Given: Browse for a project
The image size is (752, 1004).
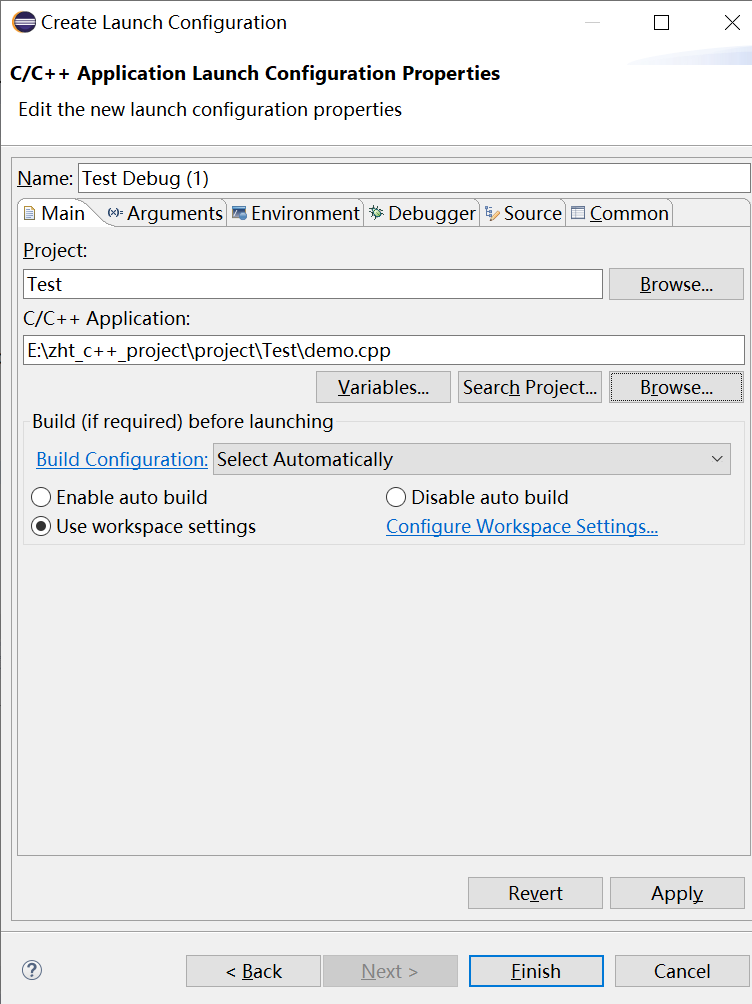Looking at the screenshot, I should point(676,284).
